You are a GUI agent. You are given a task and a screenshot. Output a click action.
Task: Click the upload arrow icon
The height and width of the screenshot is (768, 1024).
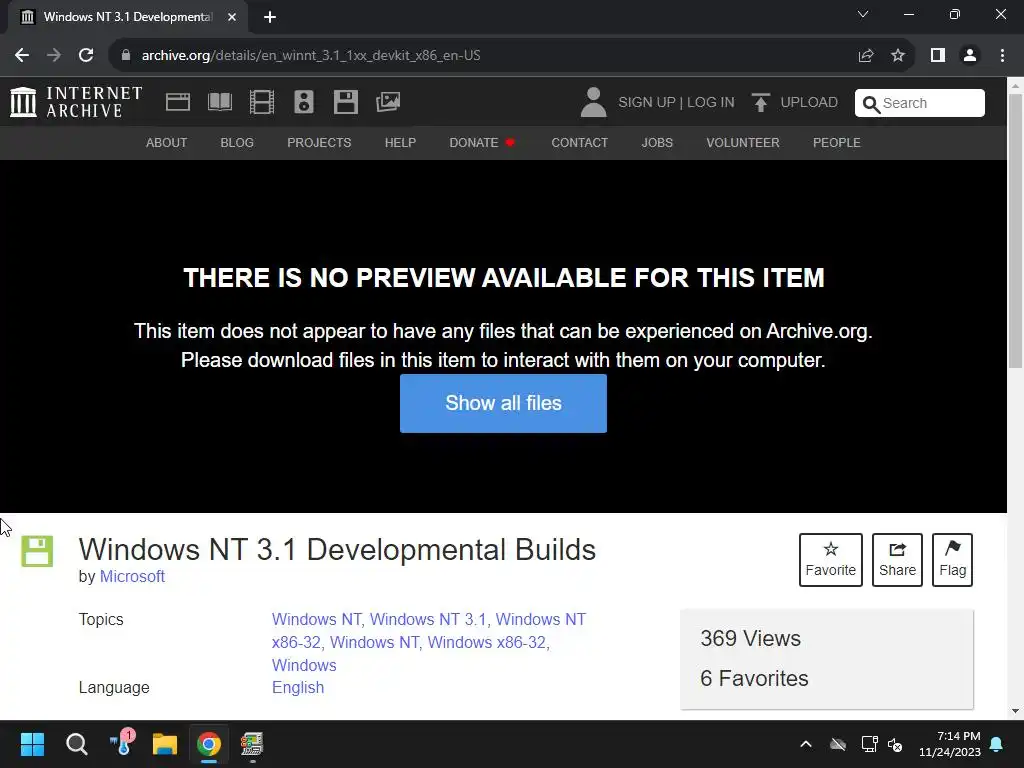point(760,103)
